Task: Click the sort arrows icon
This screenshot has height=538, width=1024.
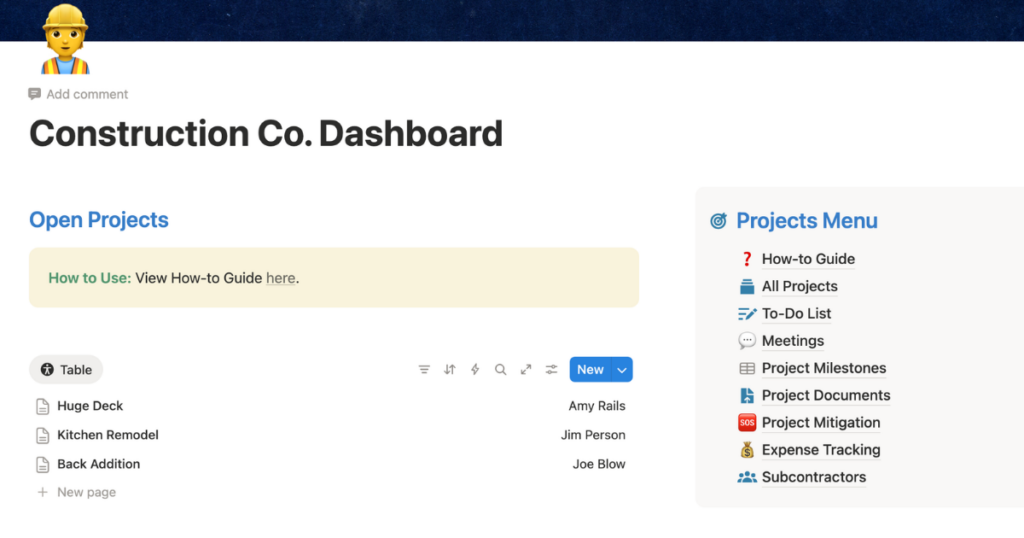Action: (x=450, y=370)
